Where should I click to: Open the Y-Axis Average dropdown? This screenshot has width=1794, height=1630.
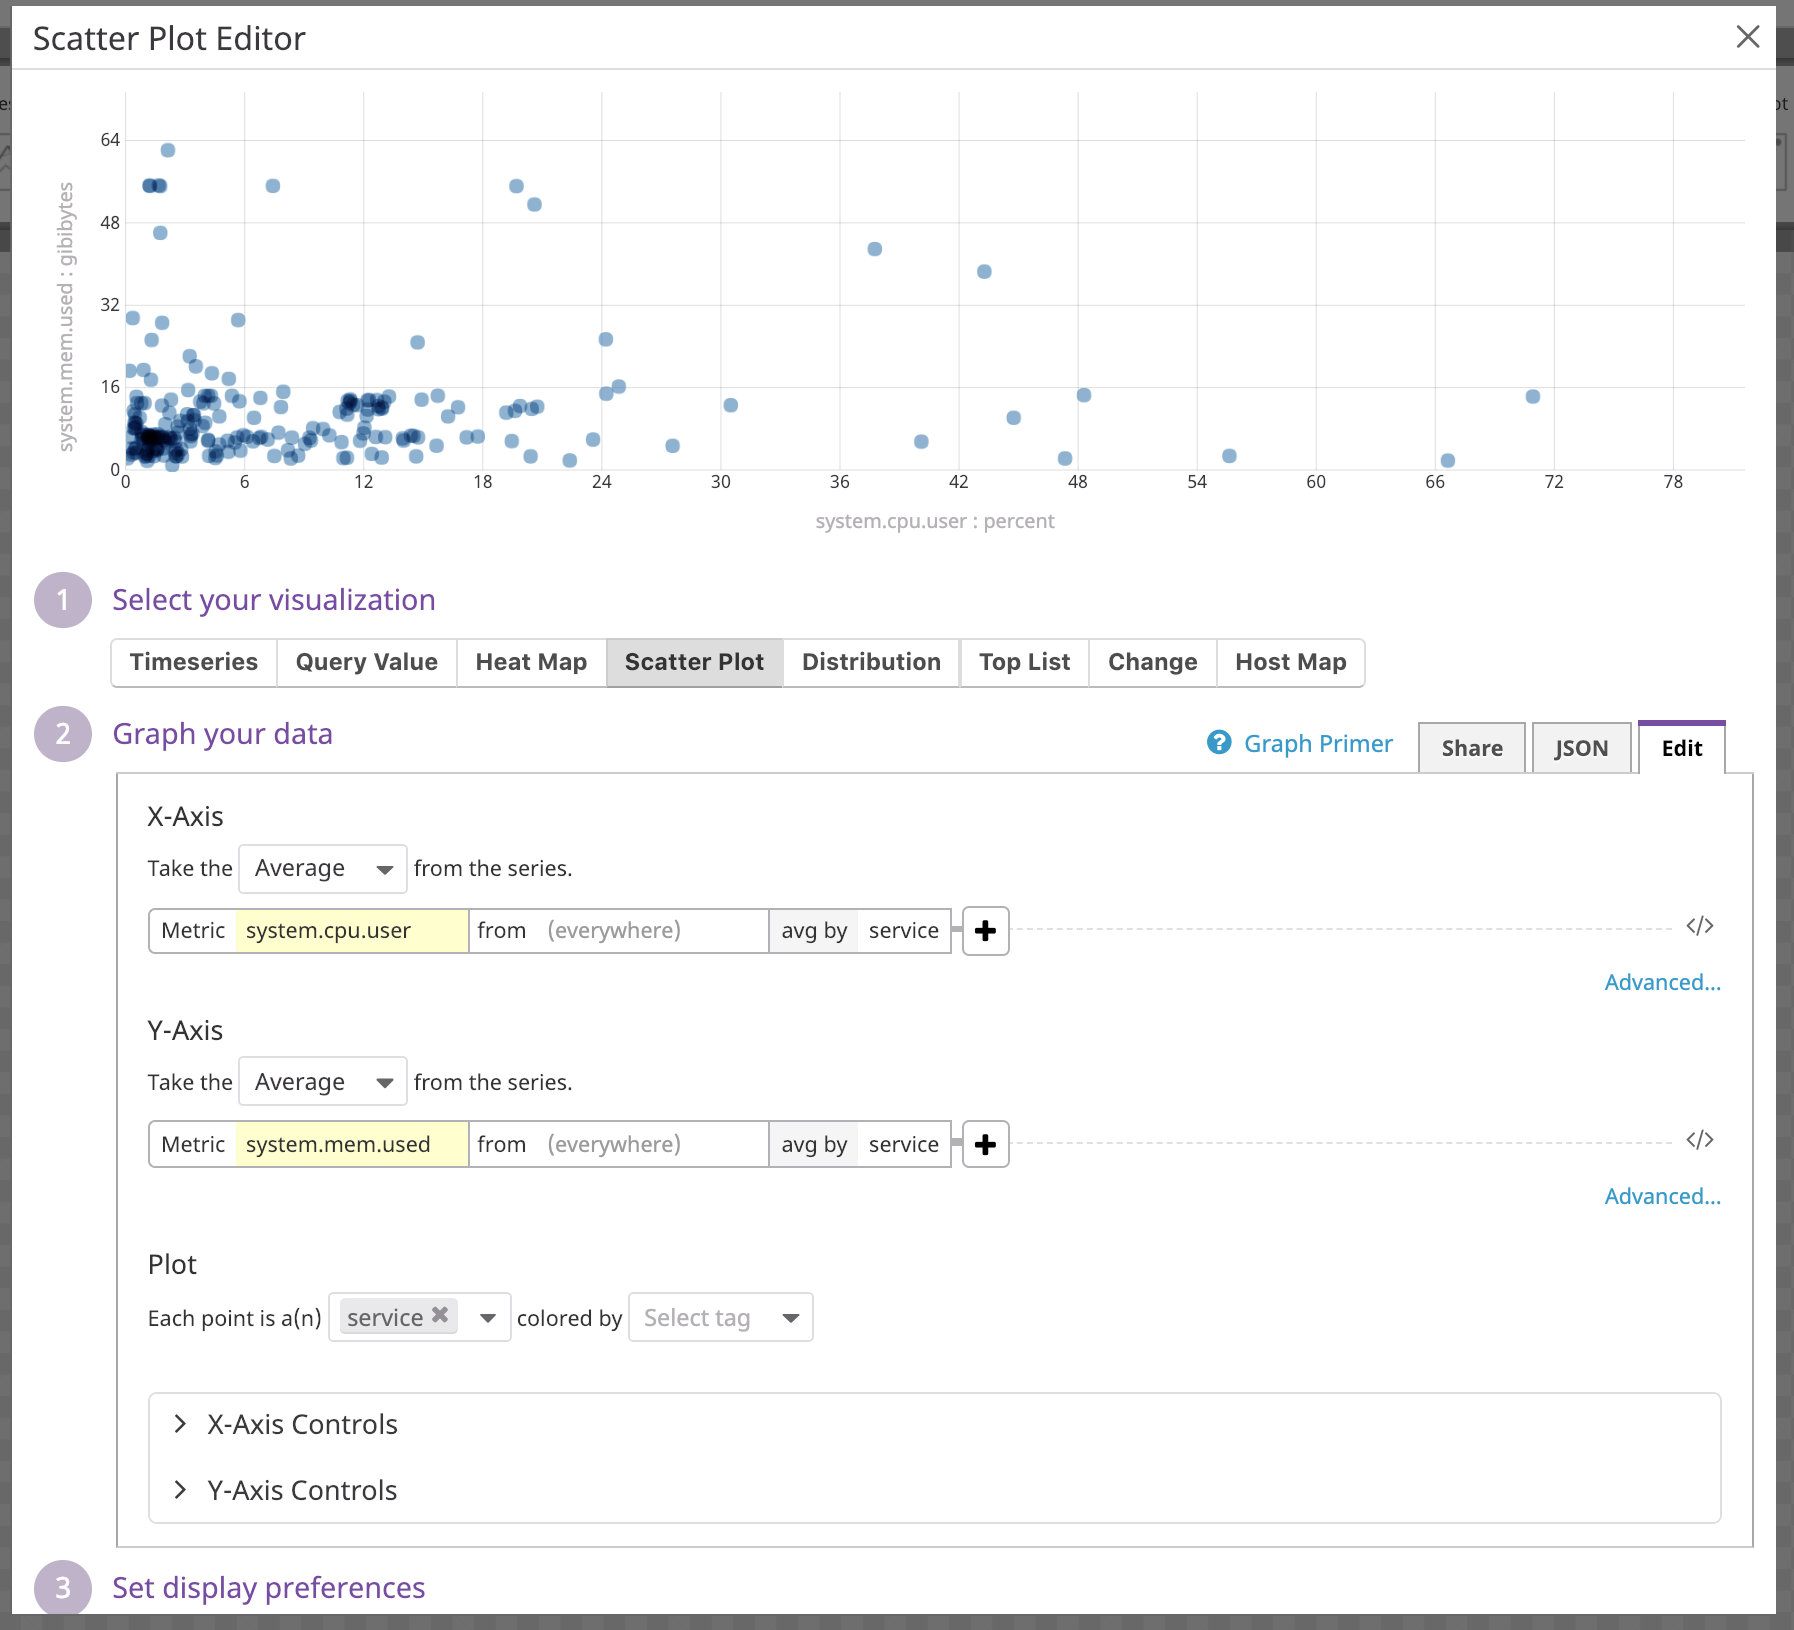point(321,1081)
